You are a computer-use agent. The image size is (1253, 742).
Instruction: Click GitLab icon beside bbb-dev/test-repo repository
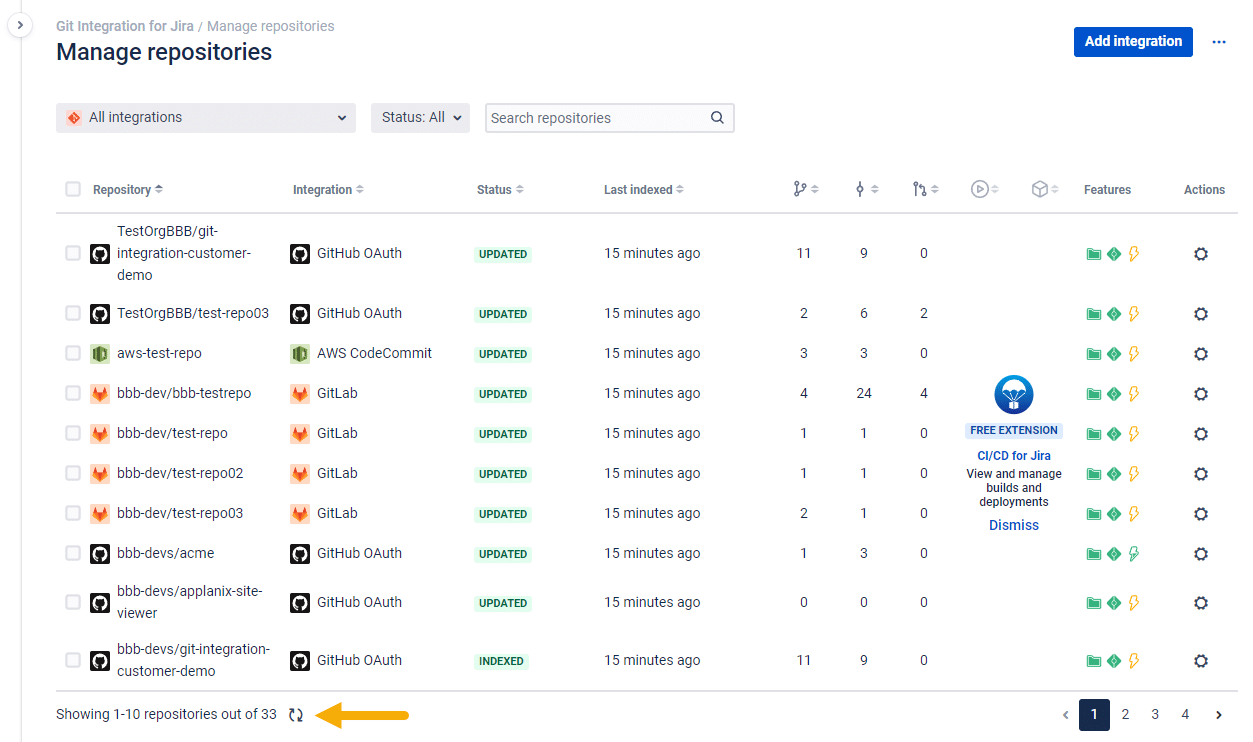(x=99, y=434)
